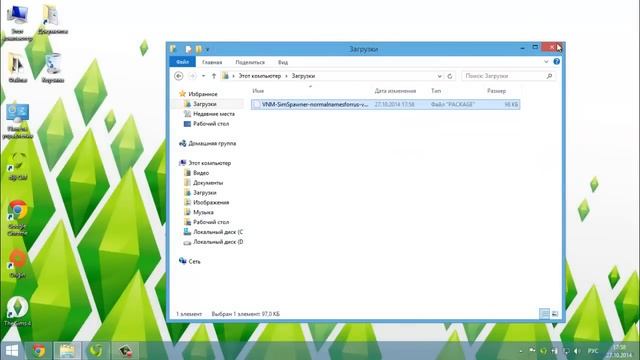Image resolution: width=640 pixels, height=360 pixels.
Task: Click the Properties icon in title bar
Action: (x=188, y=49)
